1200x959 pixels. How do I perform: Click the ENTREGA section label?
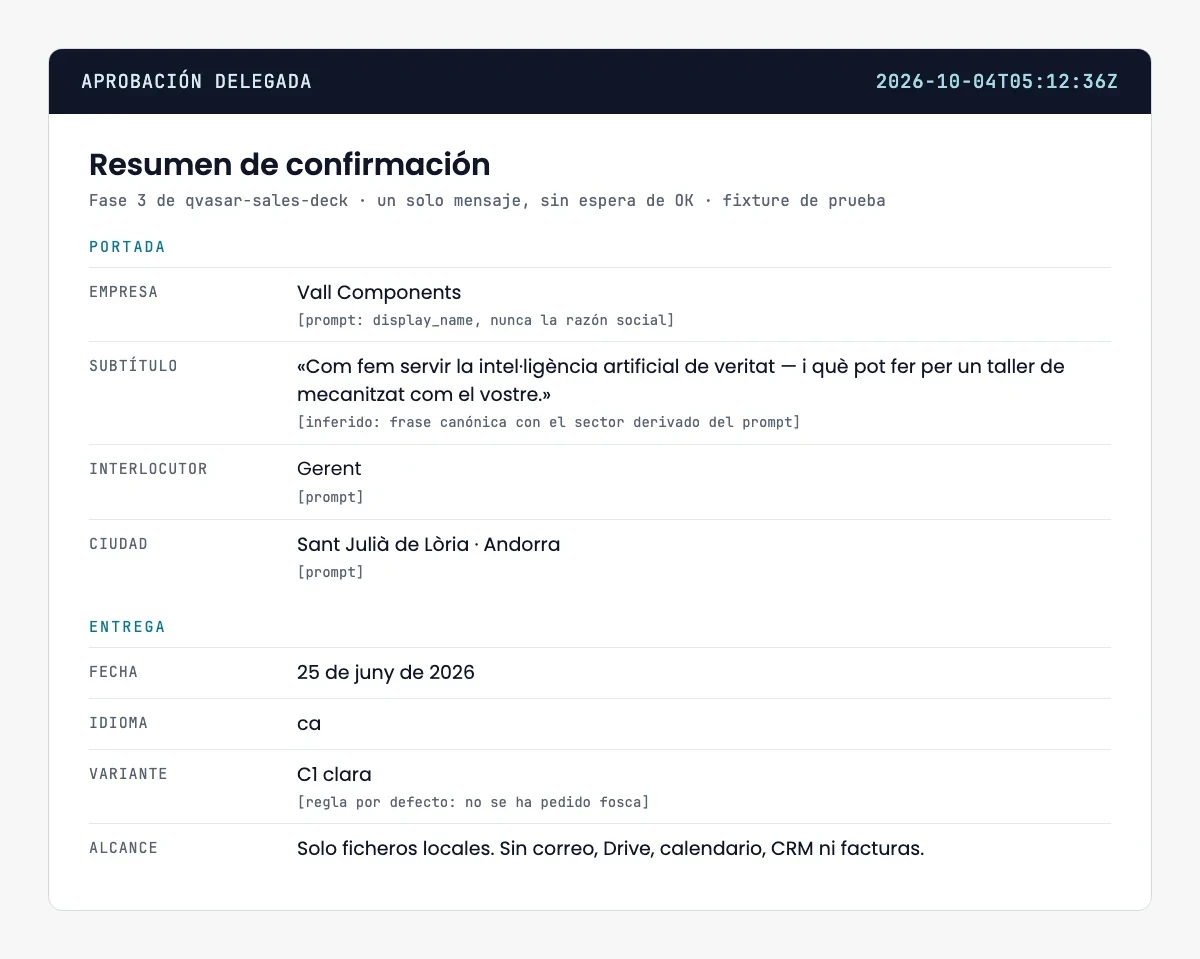[127, 627]
